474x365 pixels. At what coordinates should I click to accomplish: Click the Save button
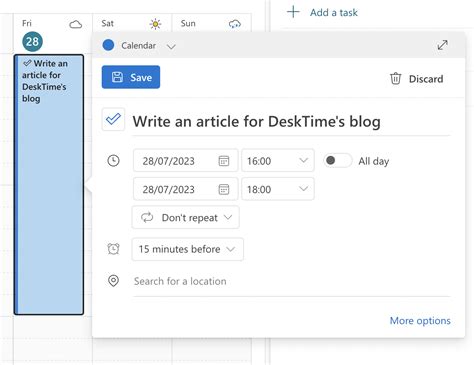[131, 77]
